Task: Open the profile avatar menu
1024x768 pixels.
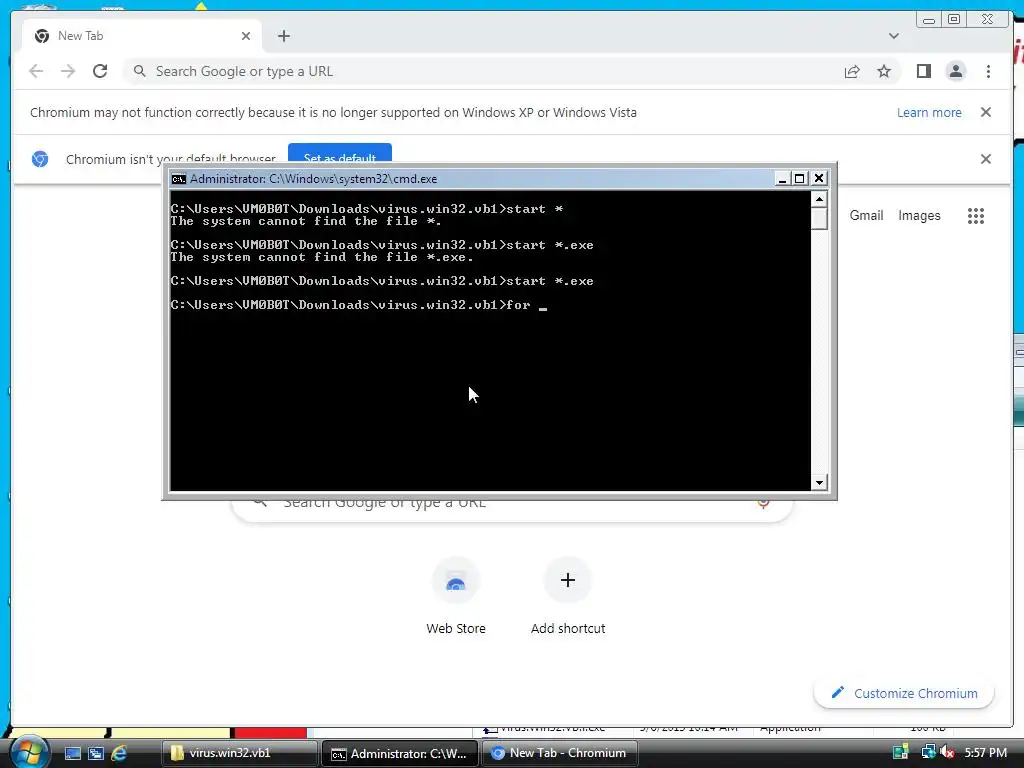Action: (955, 71)
